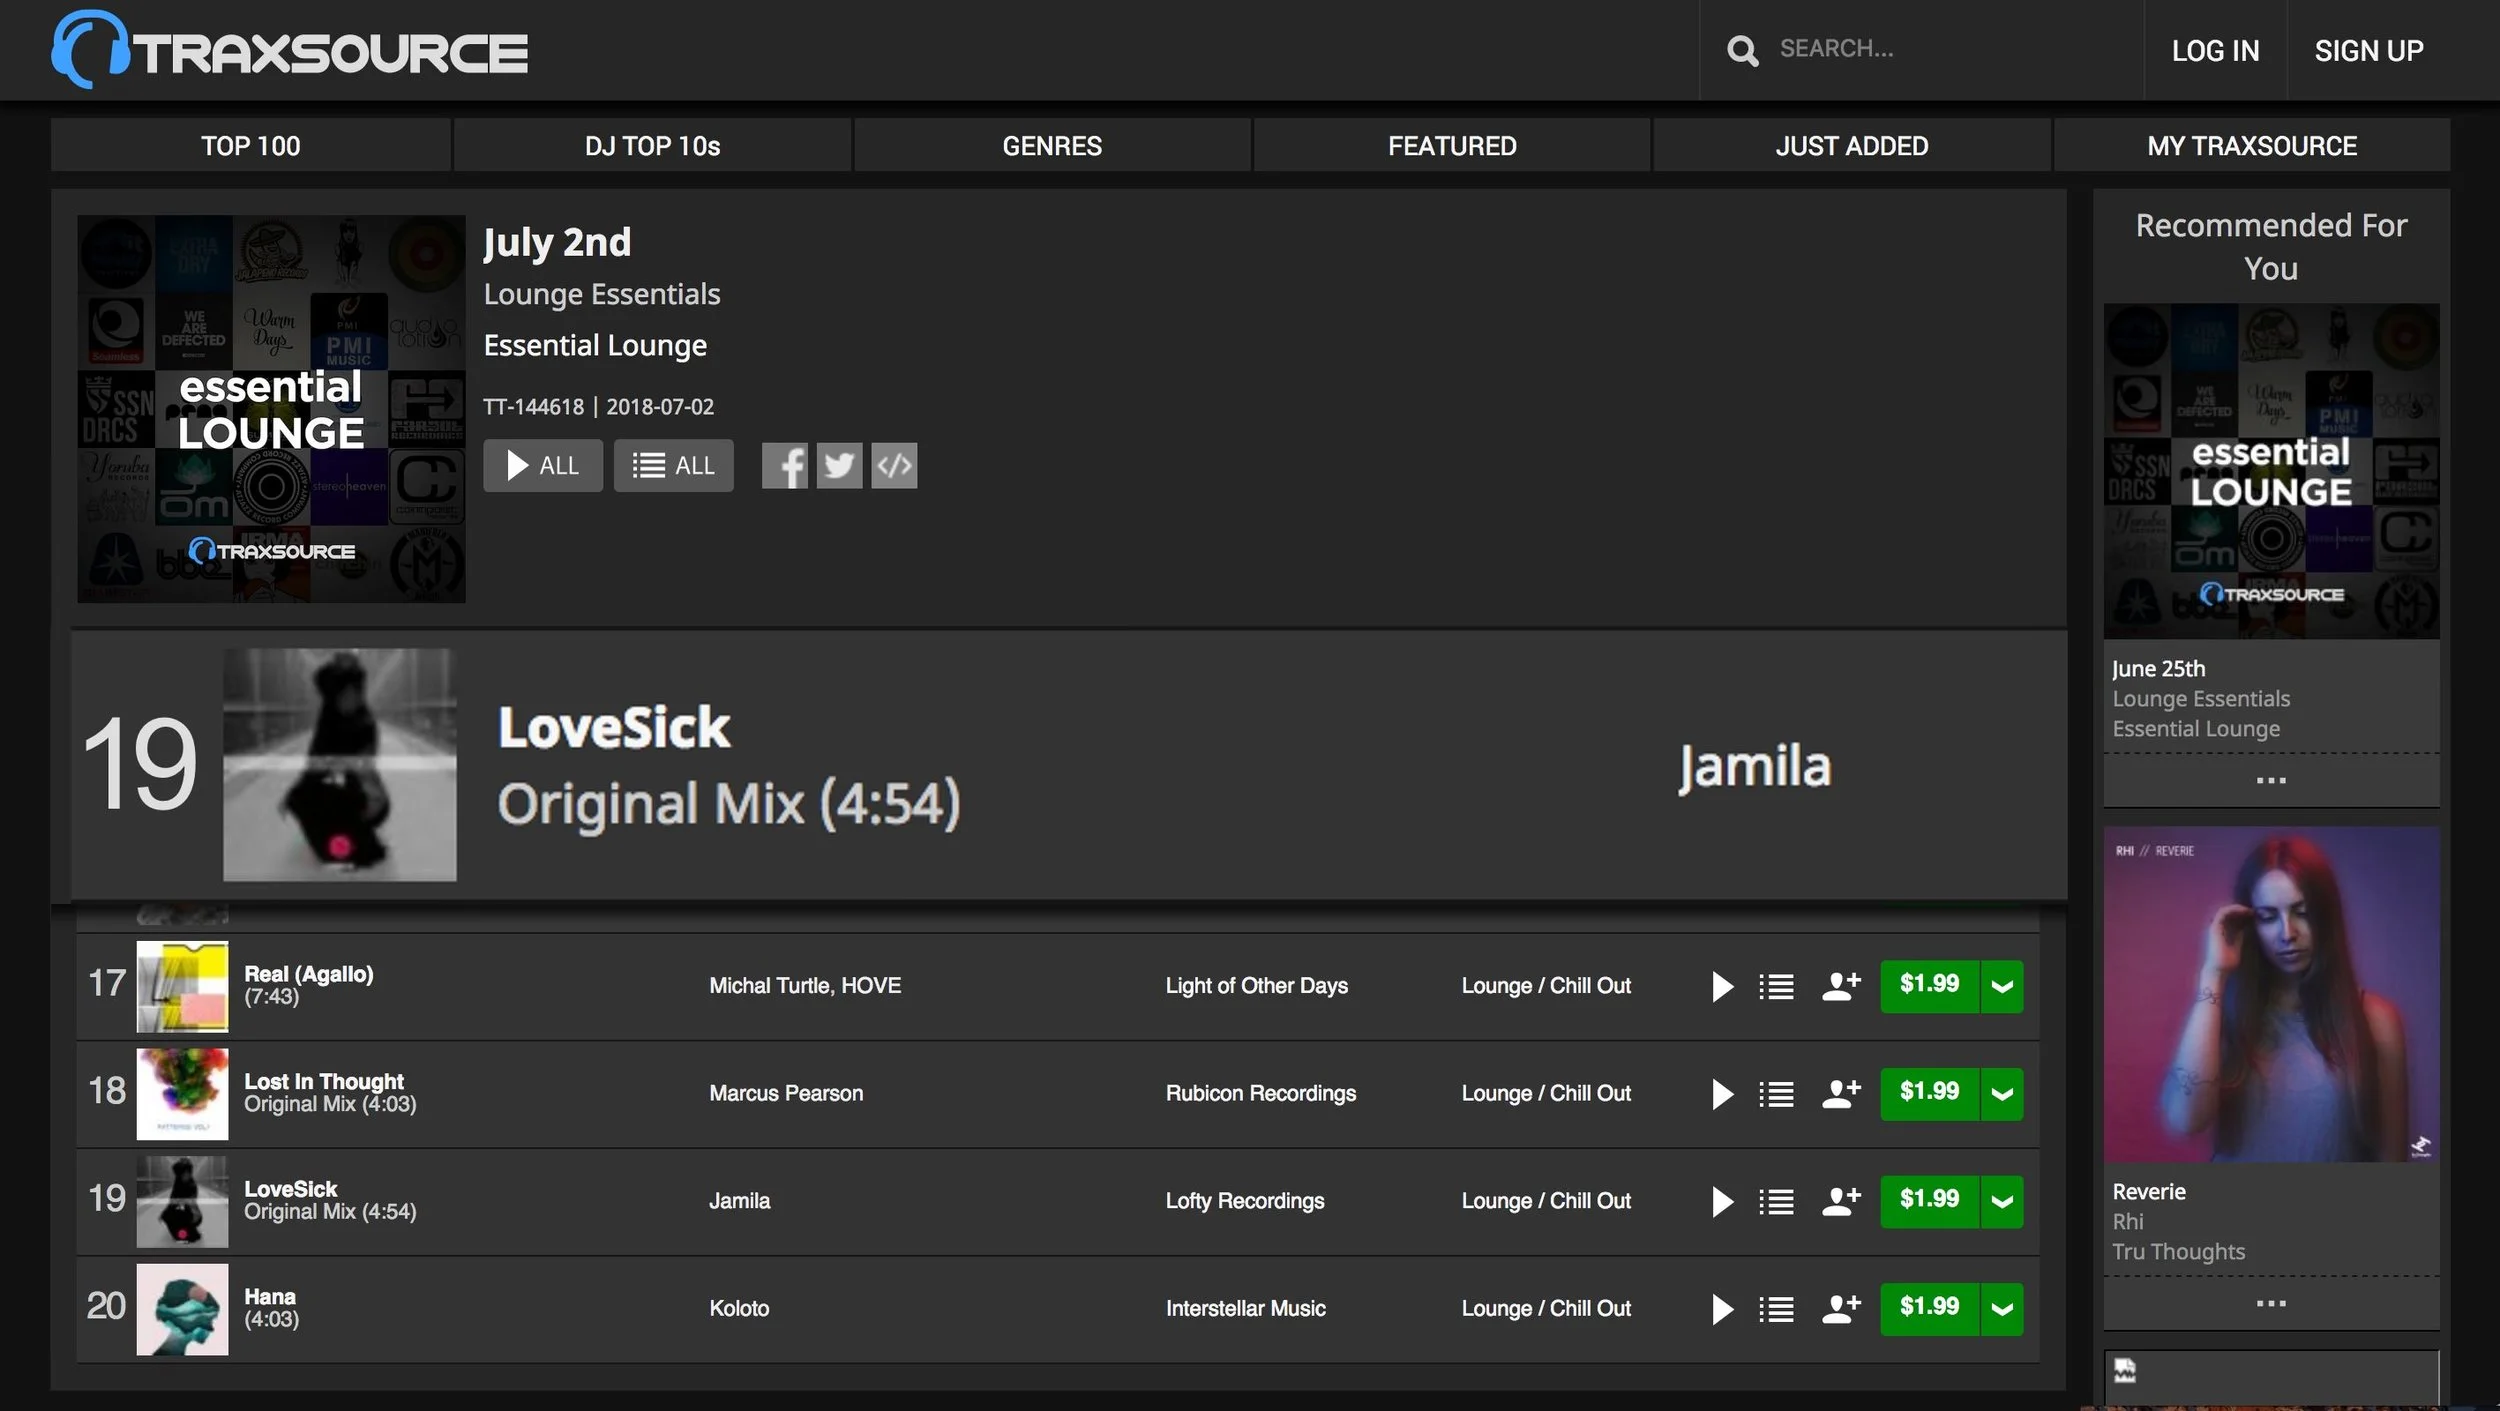Open the large LoveSick cover art
Viewport: 2500px width, 1411px height.
point(340,765)
